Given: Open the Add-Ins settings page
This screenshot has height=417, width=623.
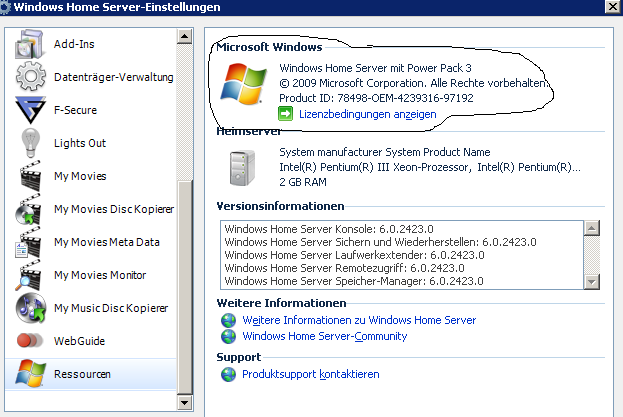Looking at the screenshot, I should [91, 44].
